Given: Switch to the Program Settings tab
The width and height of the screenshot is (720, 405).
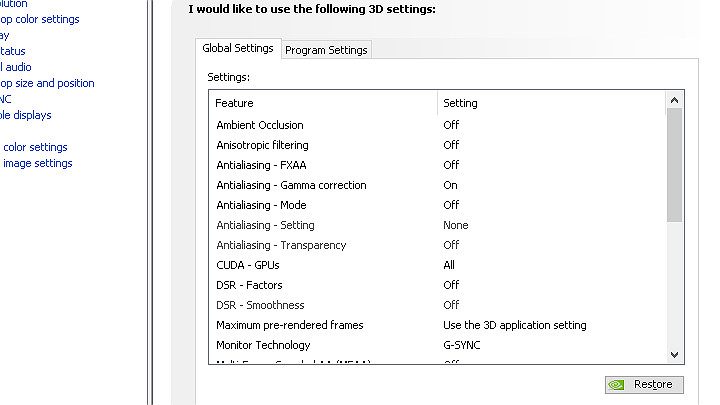Looking at the screenshot, I should (x=327, y=50).
